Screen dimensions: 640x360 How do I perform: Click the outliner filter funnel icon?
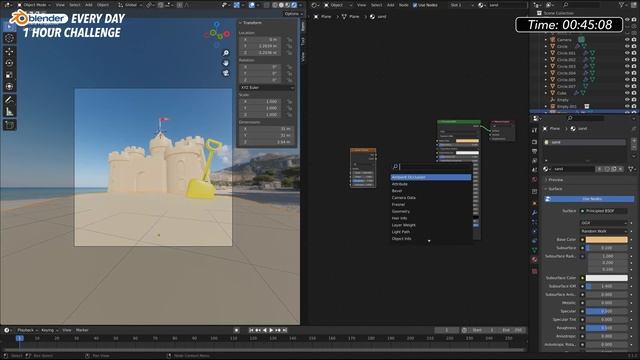coord(622,5)
